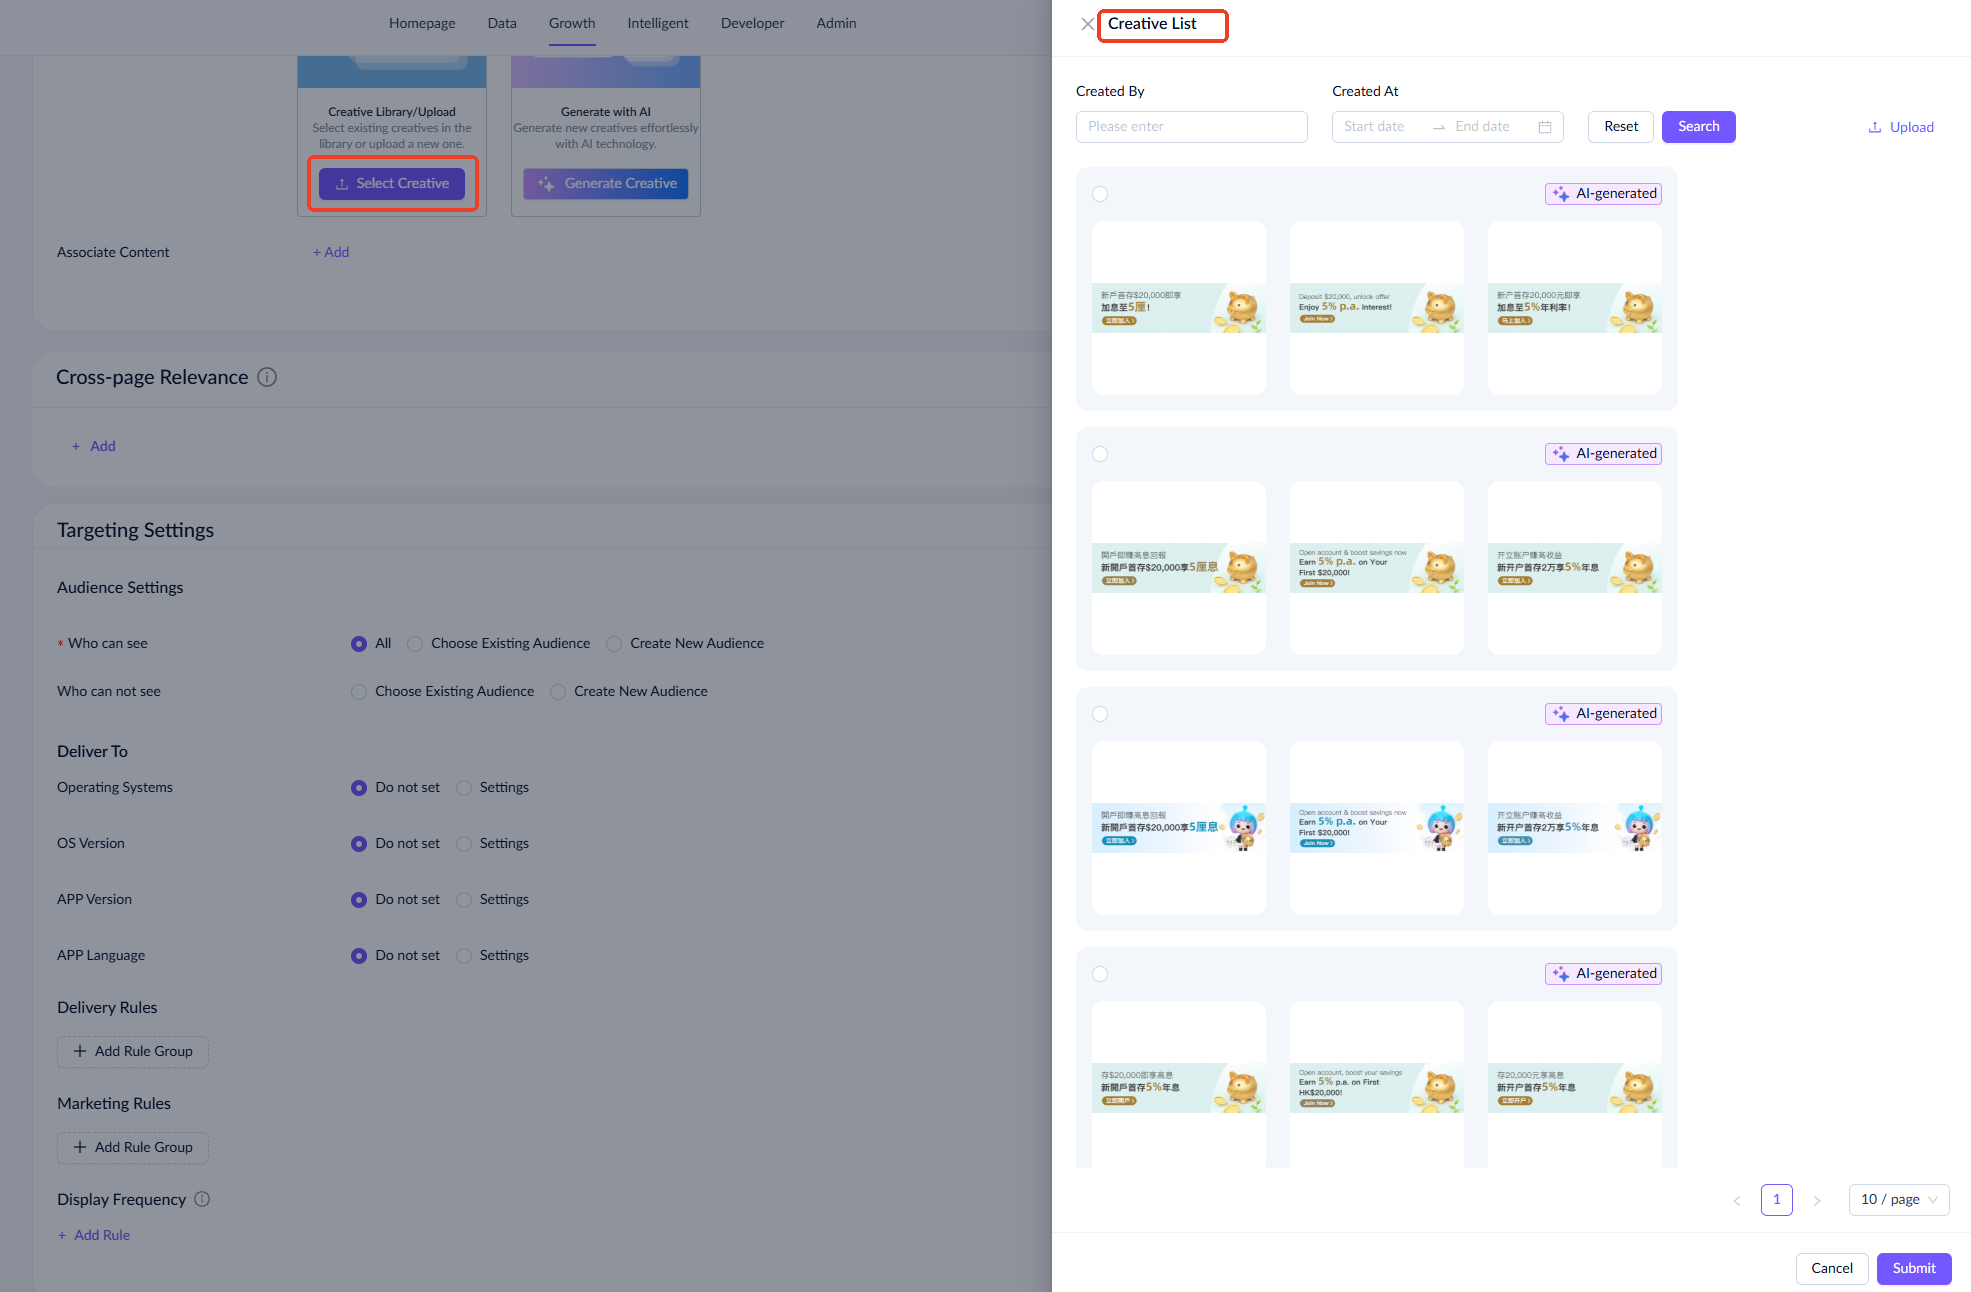Click the Submit button
The height and width of the screenshot is (1292, 1971).
pos(1913,1268)
